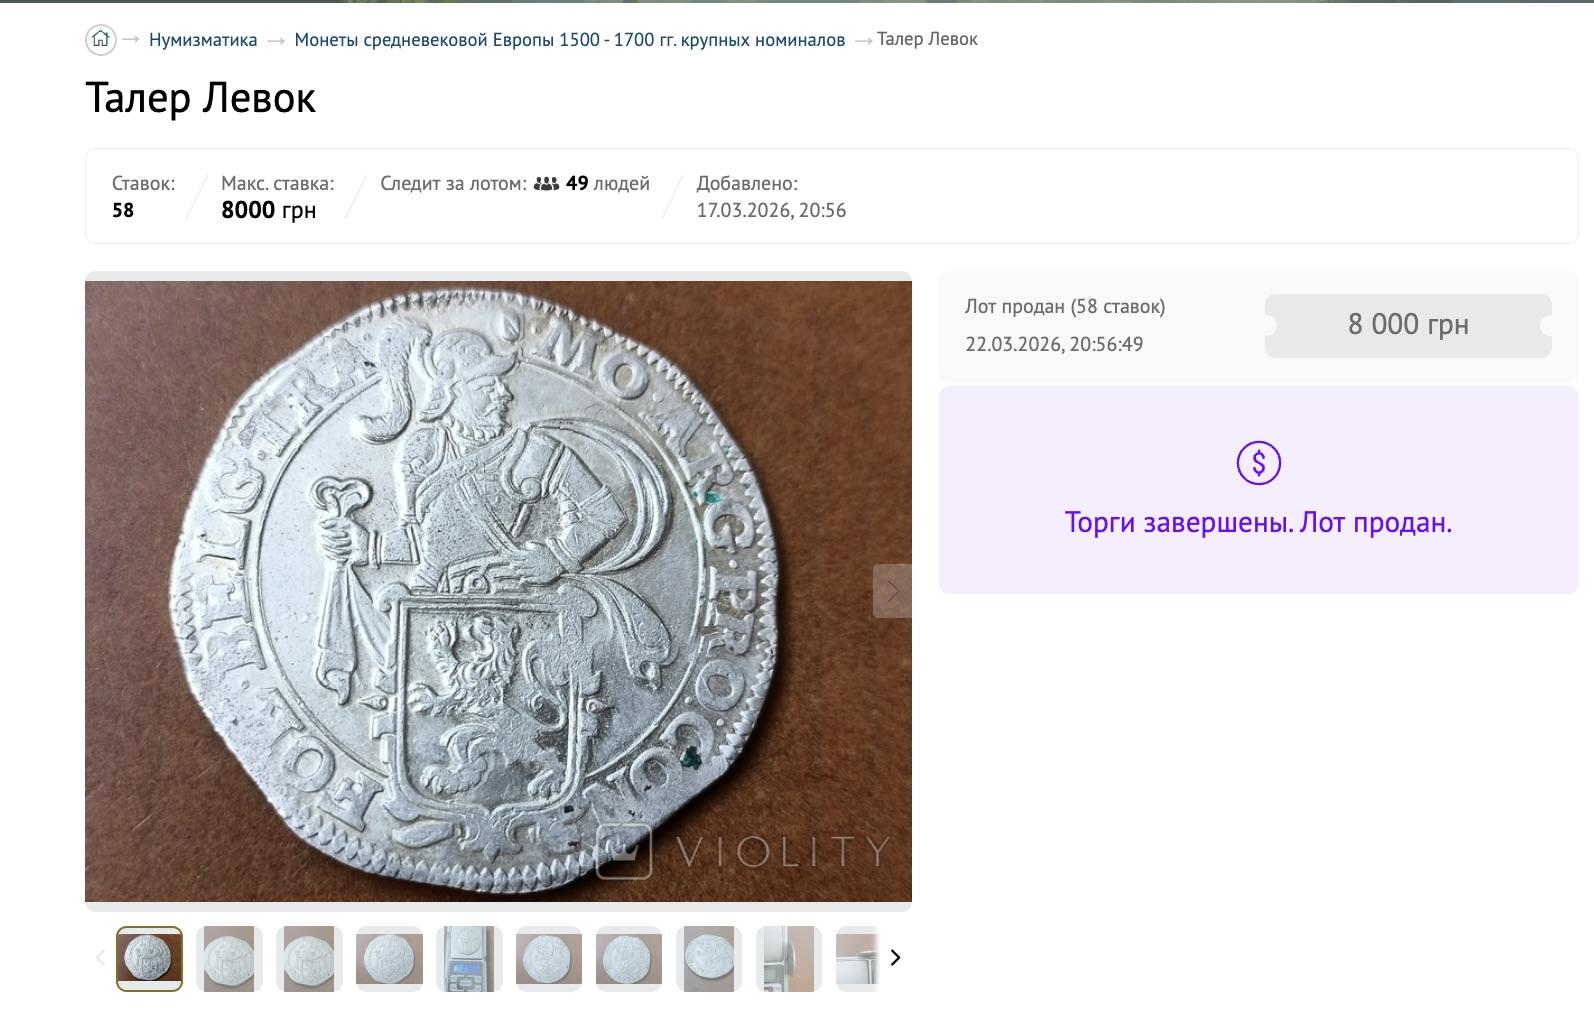
Task: Click the 8 000 грн price tag
Action: (x=1407, y=325)
